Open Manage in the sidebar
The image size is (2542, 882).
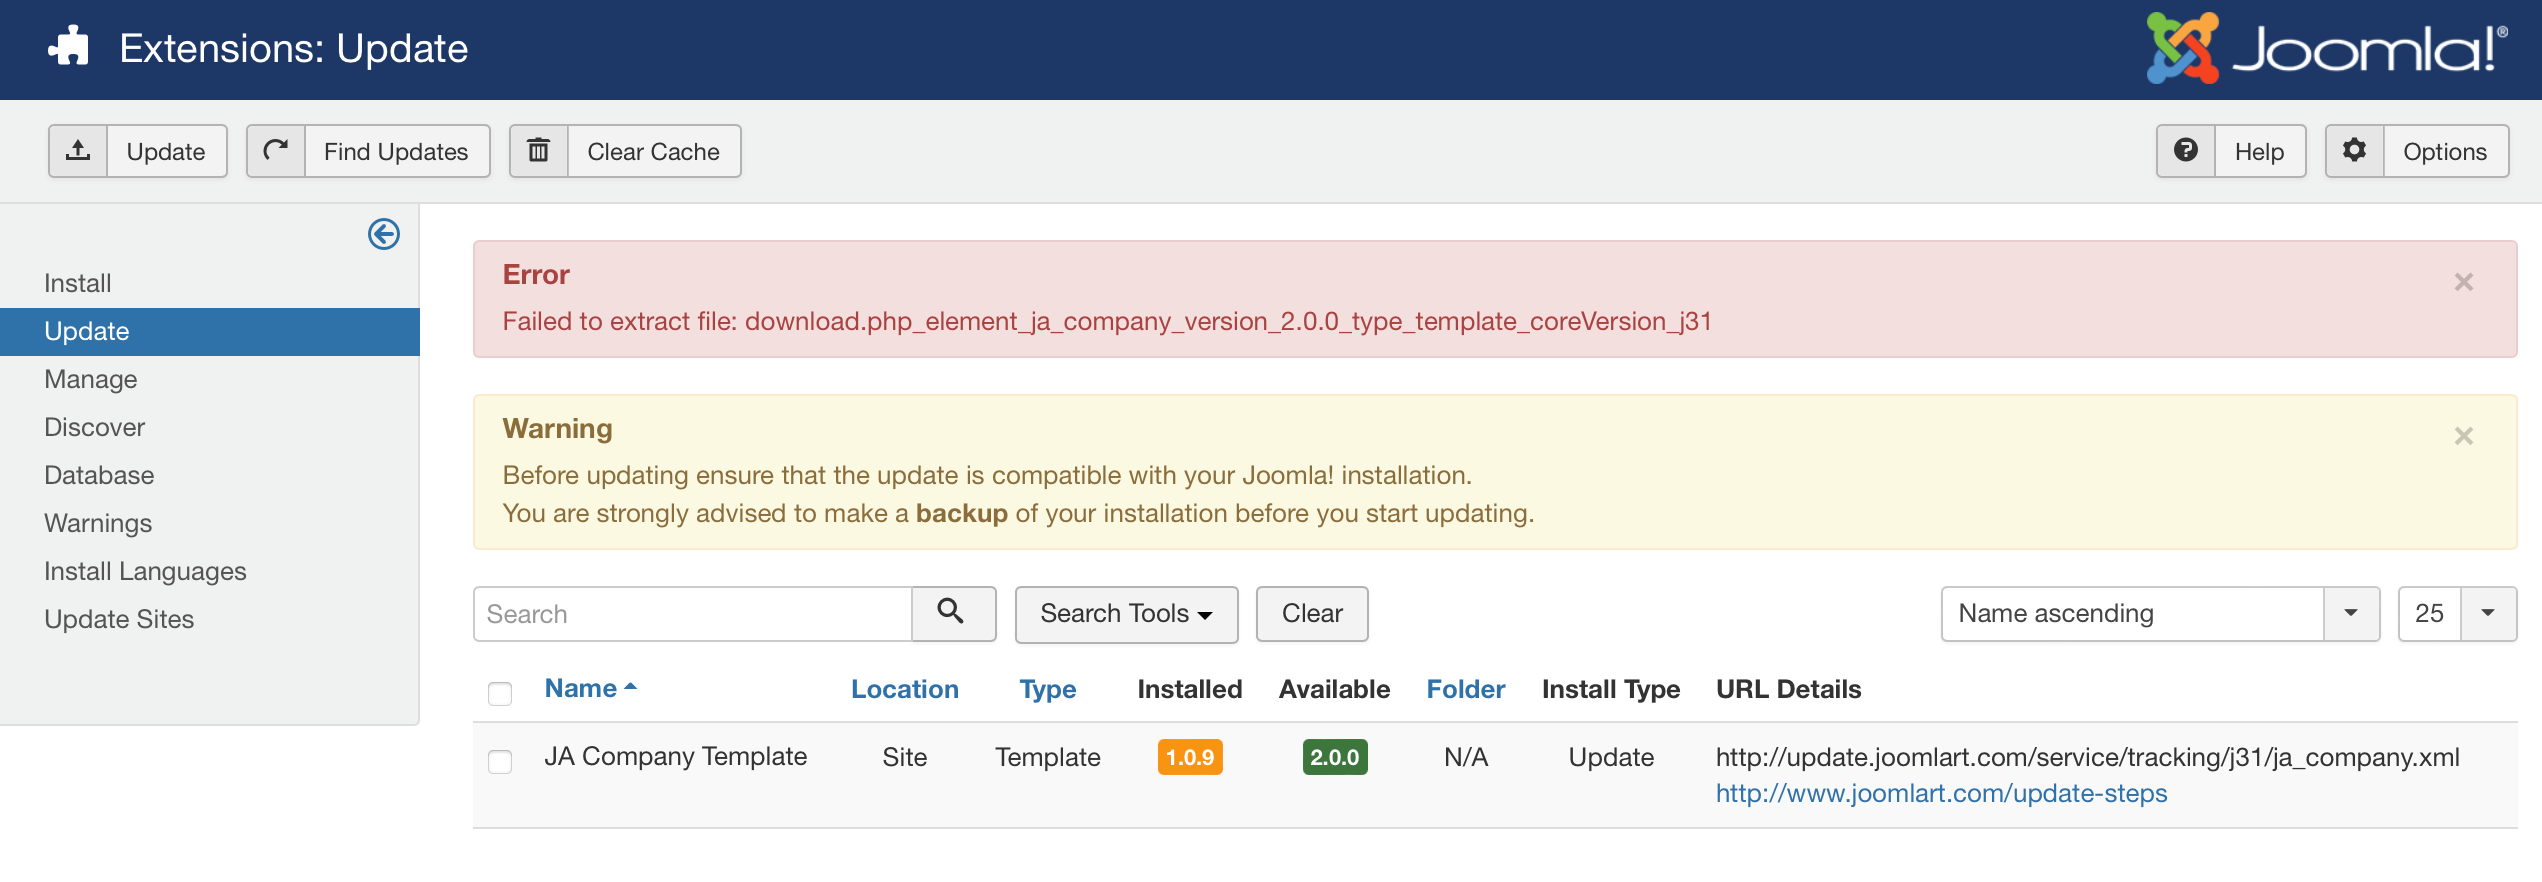tap(91, 379)
